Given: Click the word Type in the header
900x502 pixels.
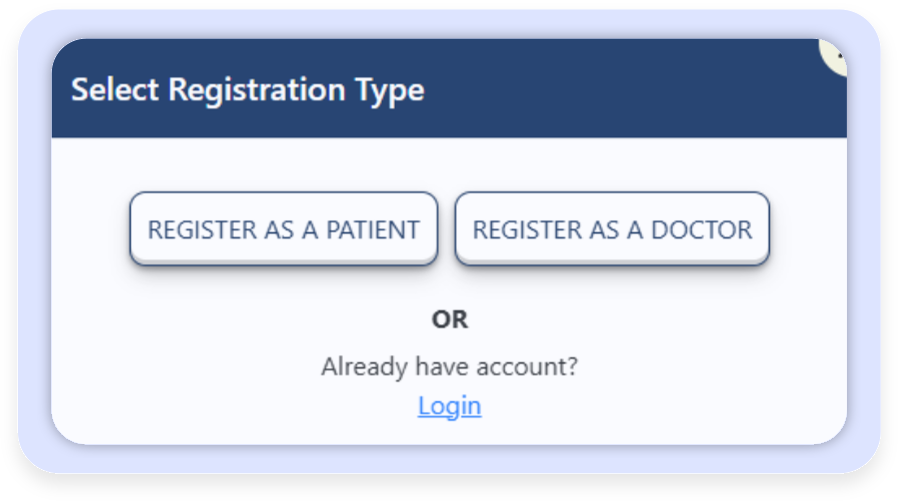Looking at the screenshot, I should [390, 91].
